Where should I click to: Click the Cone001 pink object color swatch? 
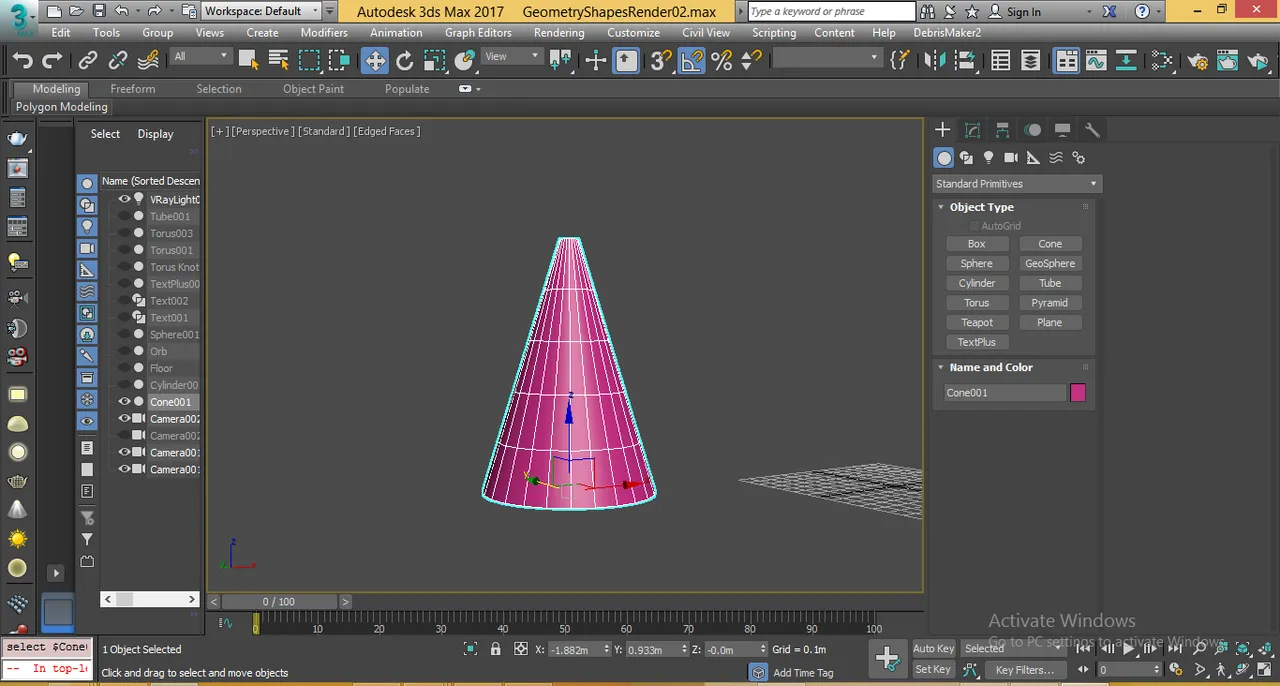point(1078,393)
